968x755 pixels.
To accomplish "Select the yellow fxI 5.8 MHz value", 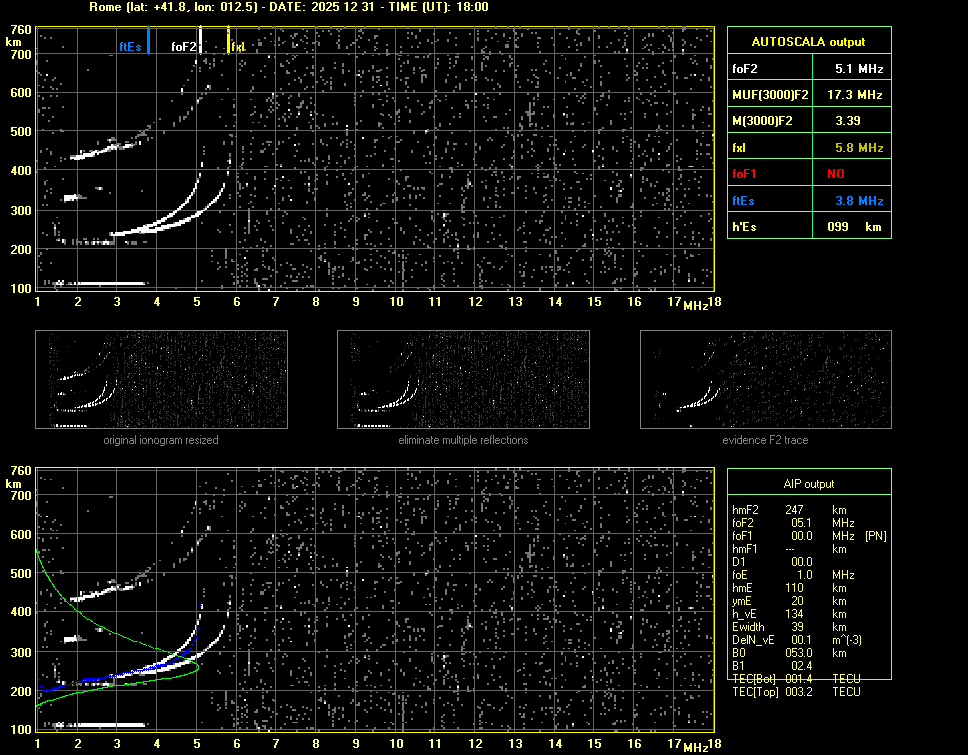I will 858,148.
